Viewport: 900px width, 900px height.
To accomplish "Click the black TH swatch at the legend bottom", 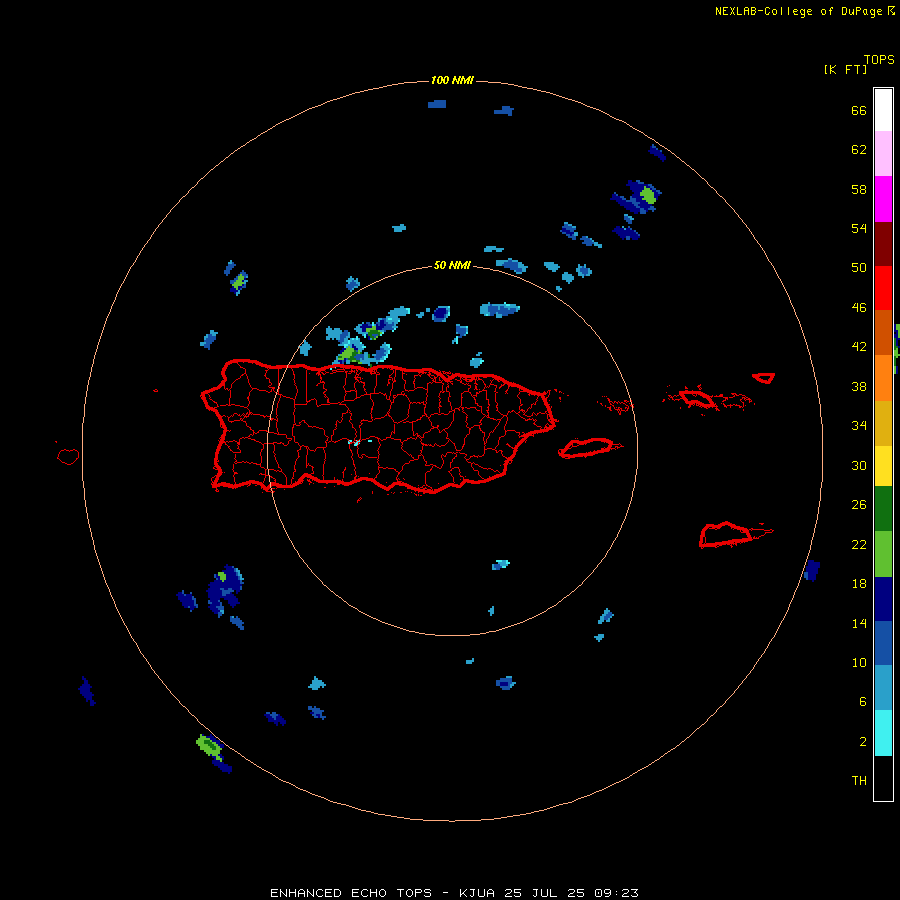I will (883, 778).
